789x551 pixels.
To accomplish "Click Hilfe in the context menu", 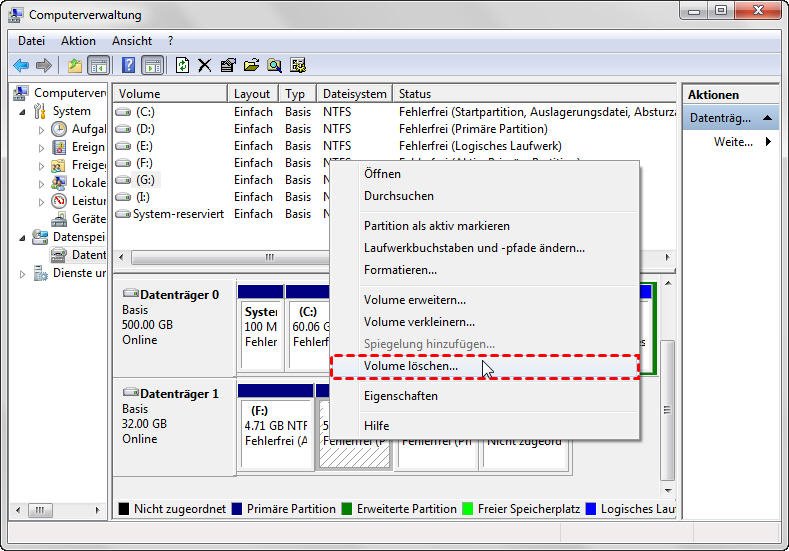I will coord(485,426).
